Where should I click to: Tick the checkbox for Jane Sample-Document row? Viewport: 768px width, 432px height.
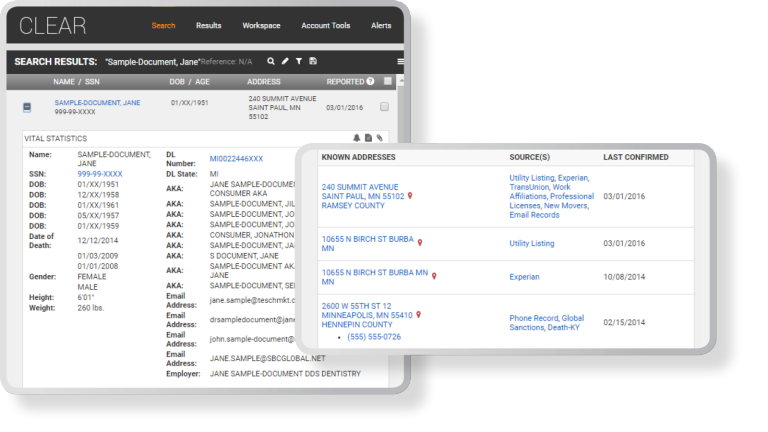pyautogui.click(x=384, y=107)
